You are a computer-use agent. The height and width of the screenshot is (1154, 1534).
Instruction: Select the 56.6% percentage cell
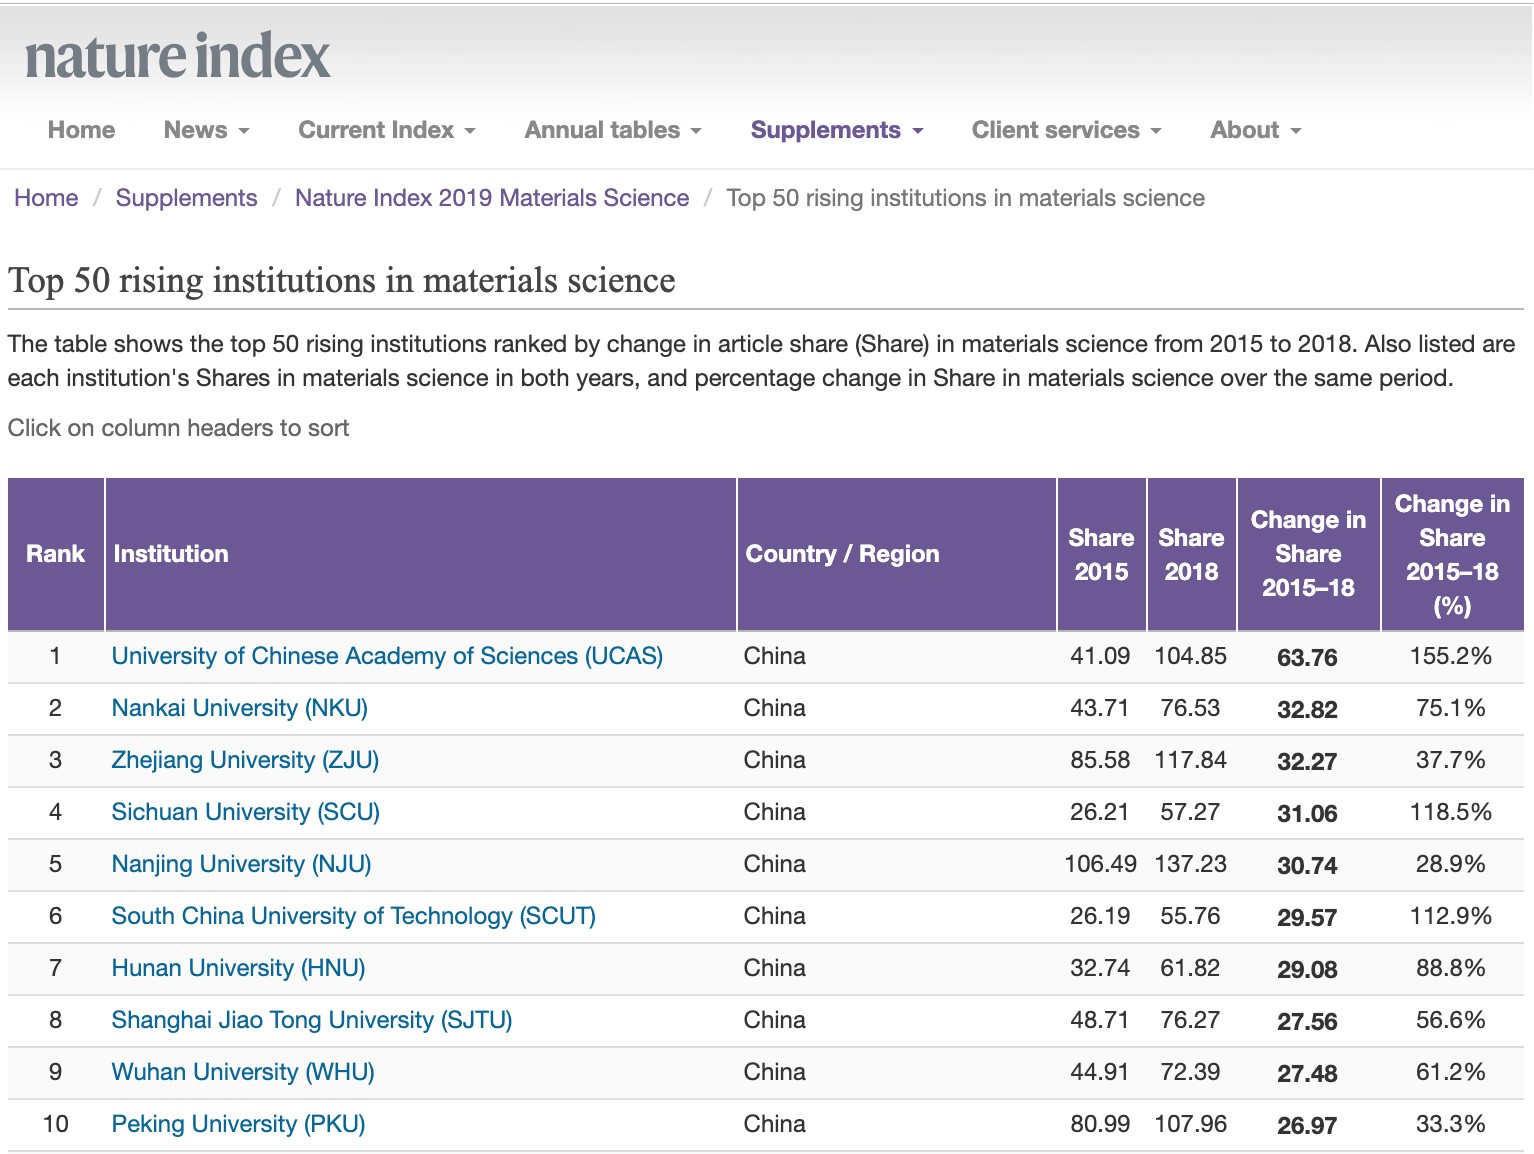tap(1451, 1020)
